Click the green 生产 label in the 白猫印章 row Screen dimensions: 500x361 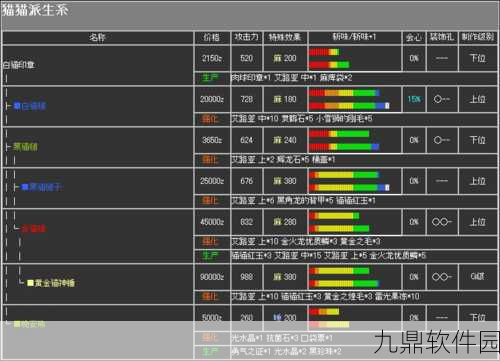(x=211, y=78)
